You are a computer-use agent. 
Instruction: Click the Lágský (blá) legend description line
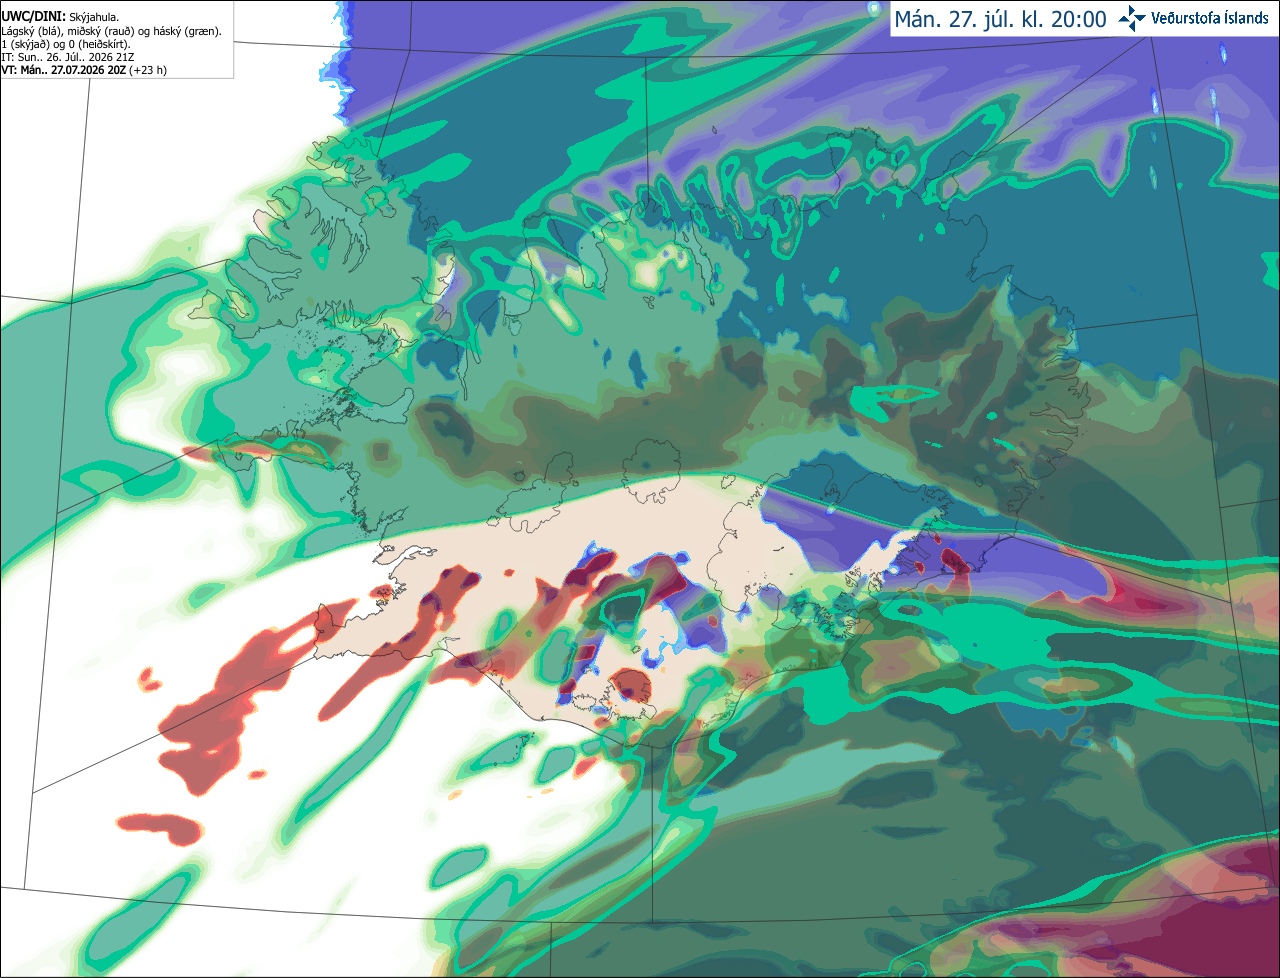[x=111, y=31]
